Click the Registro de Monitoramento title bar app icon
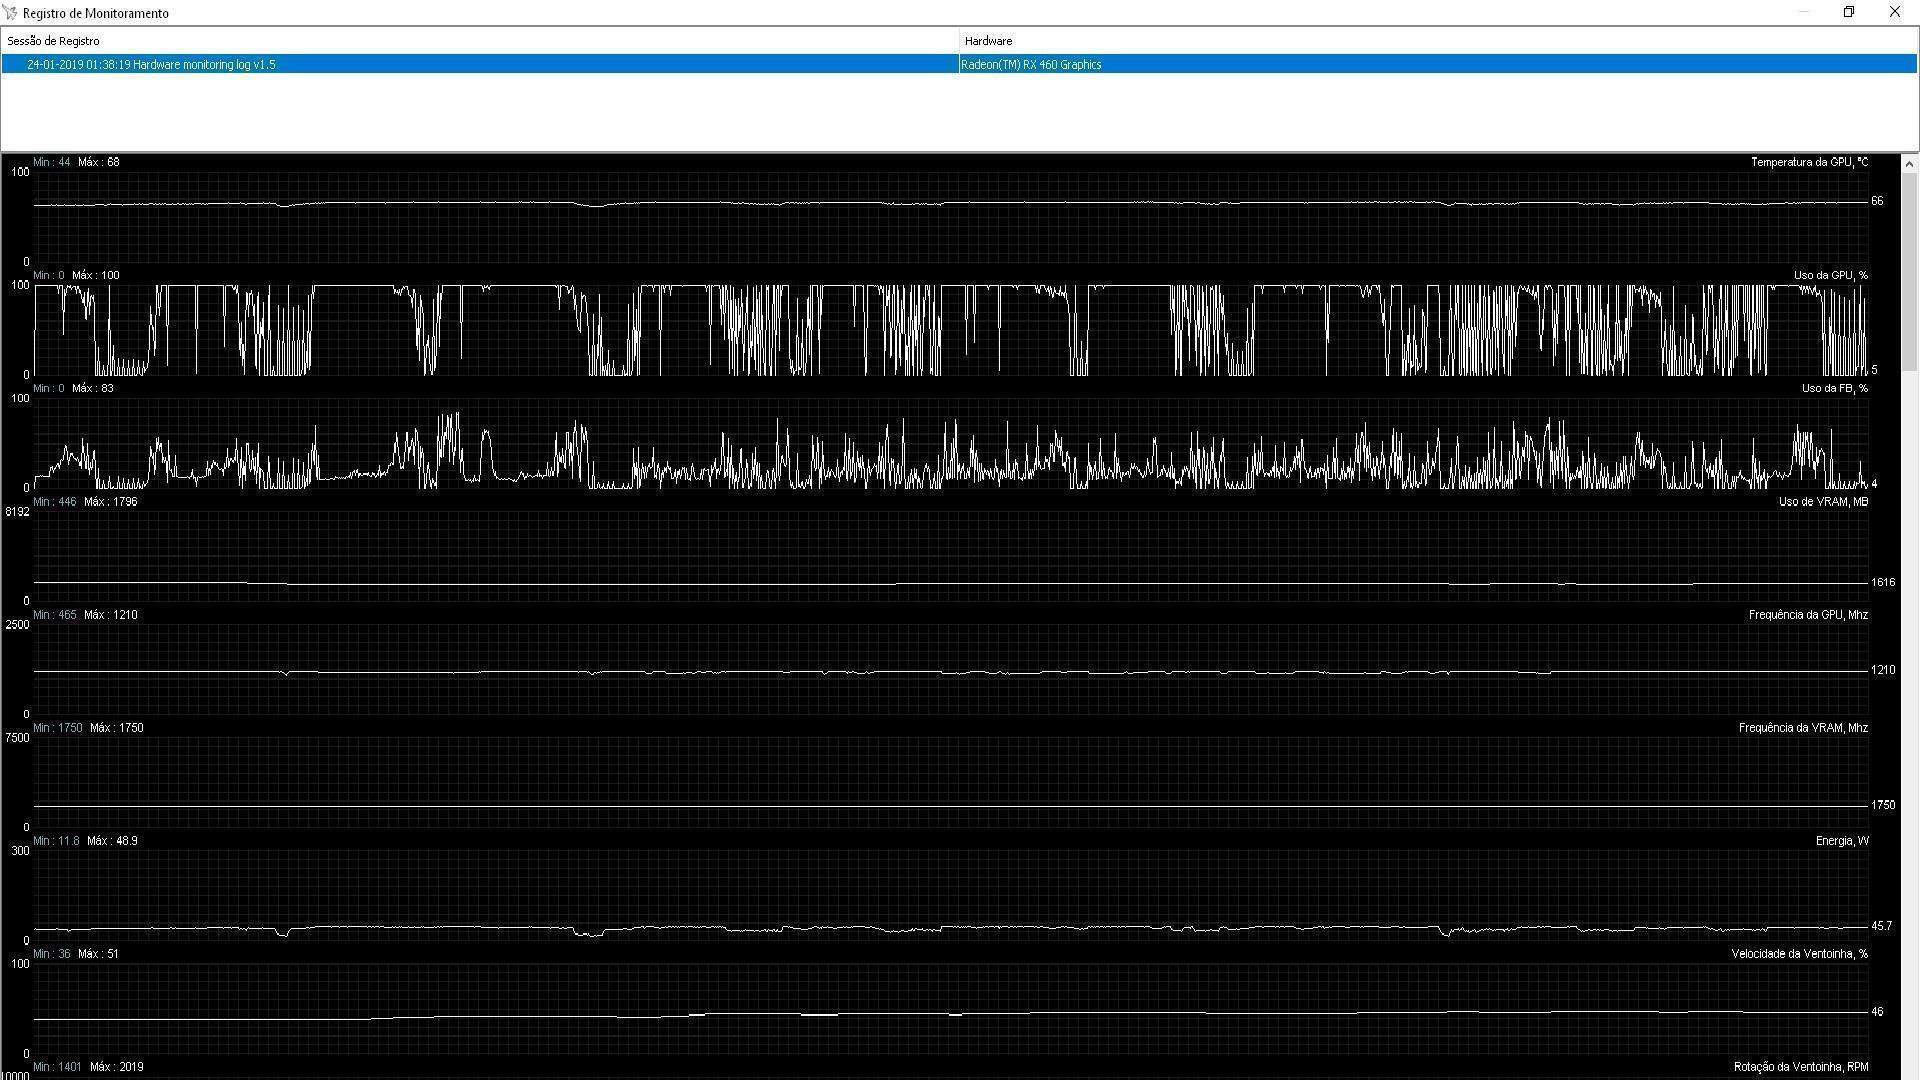1920x1080 pixels. point(11,13)
